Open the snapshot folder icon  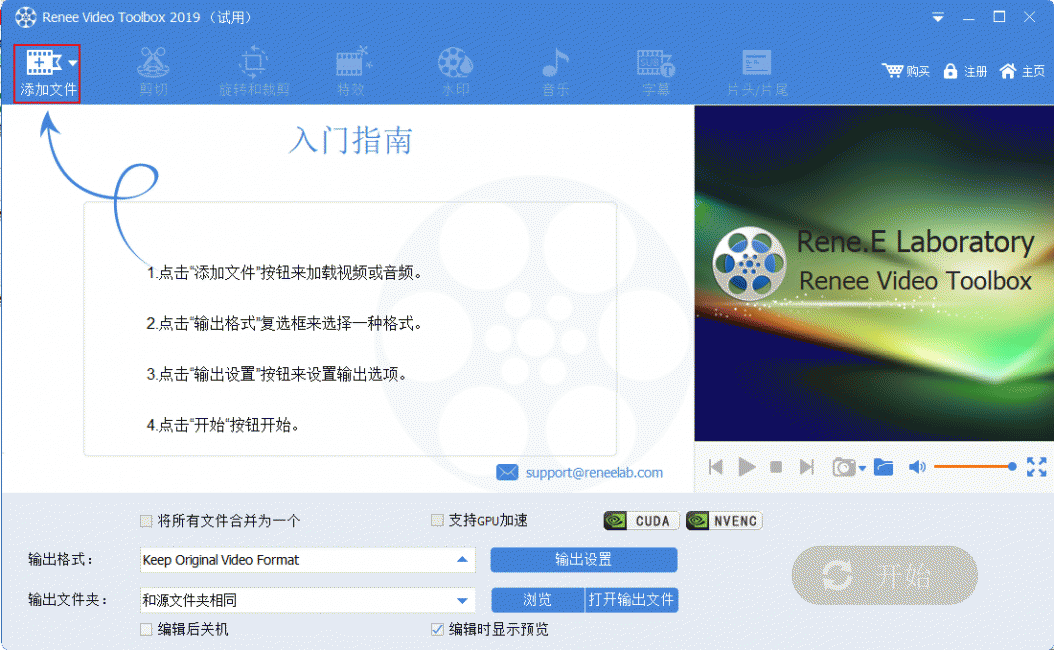(883, 467)
